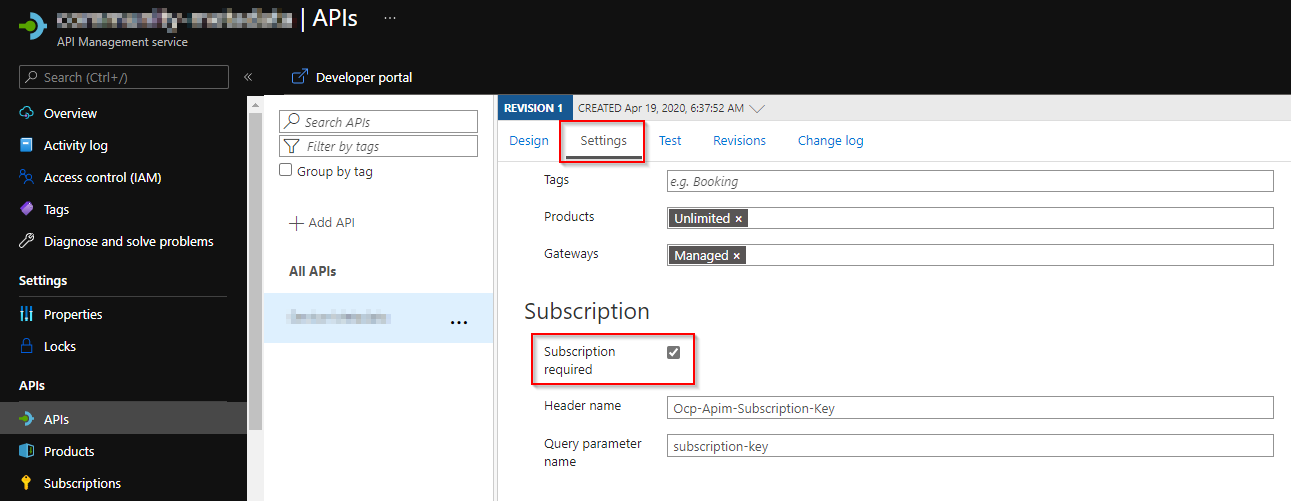Open the more options ellipsis beside APIs title
Viewport: 1291px width, 501px height.
click(x=390, y=19)
